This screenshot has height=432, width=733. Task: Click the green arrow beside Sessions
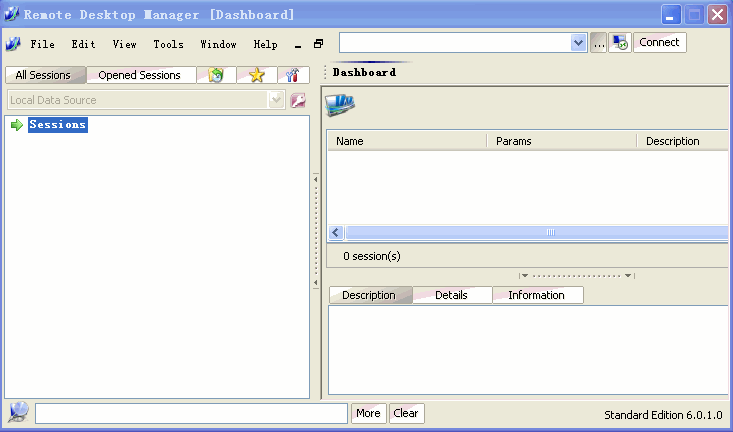(x=17, y=125)
